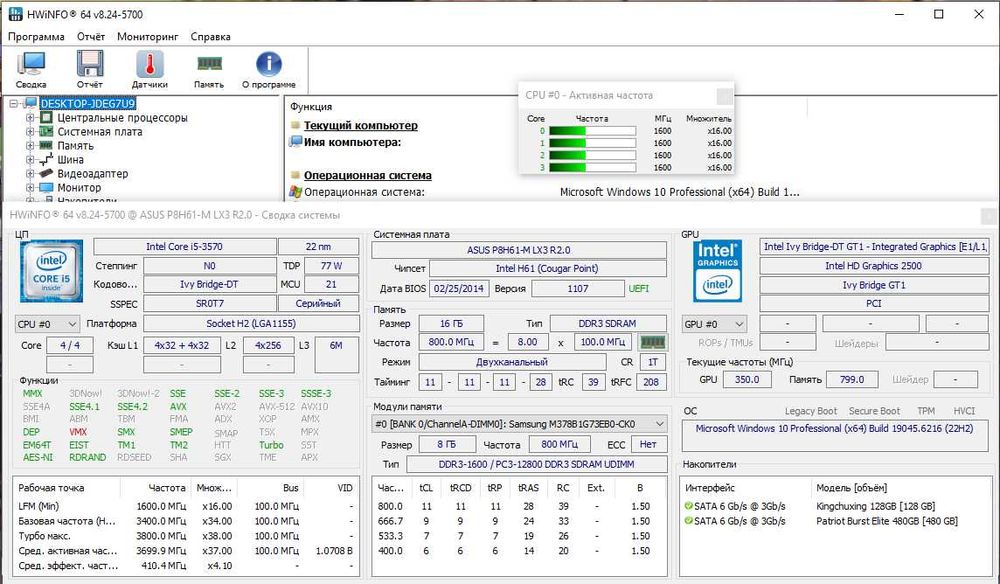This screenshot has height=584, width=1000.
Task: Click TPM label in ОС section
Action: 926,411
